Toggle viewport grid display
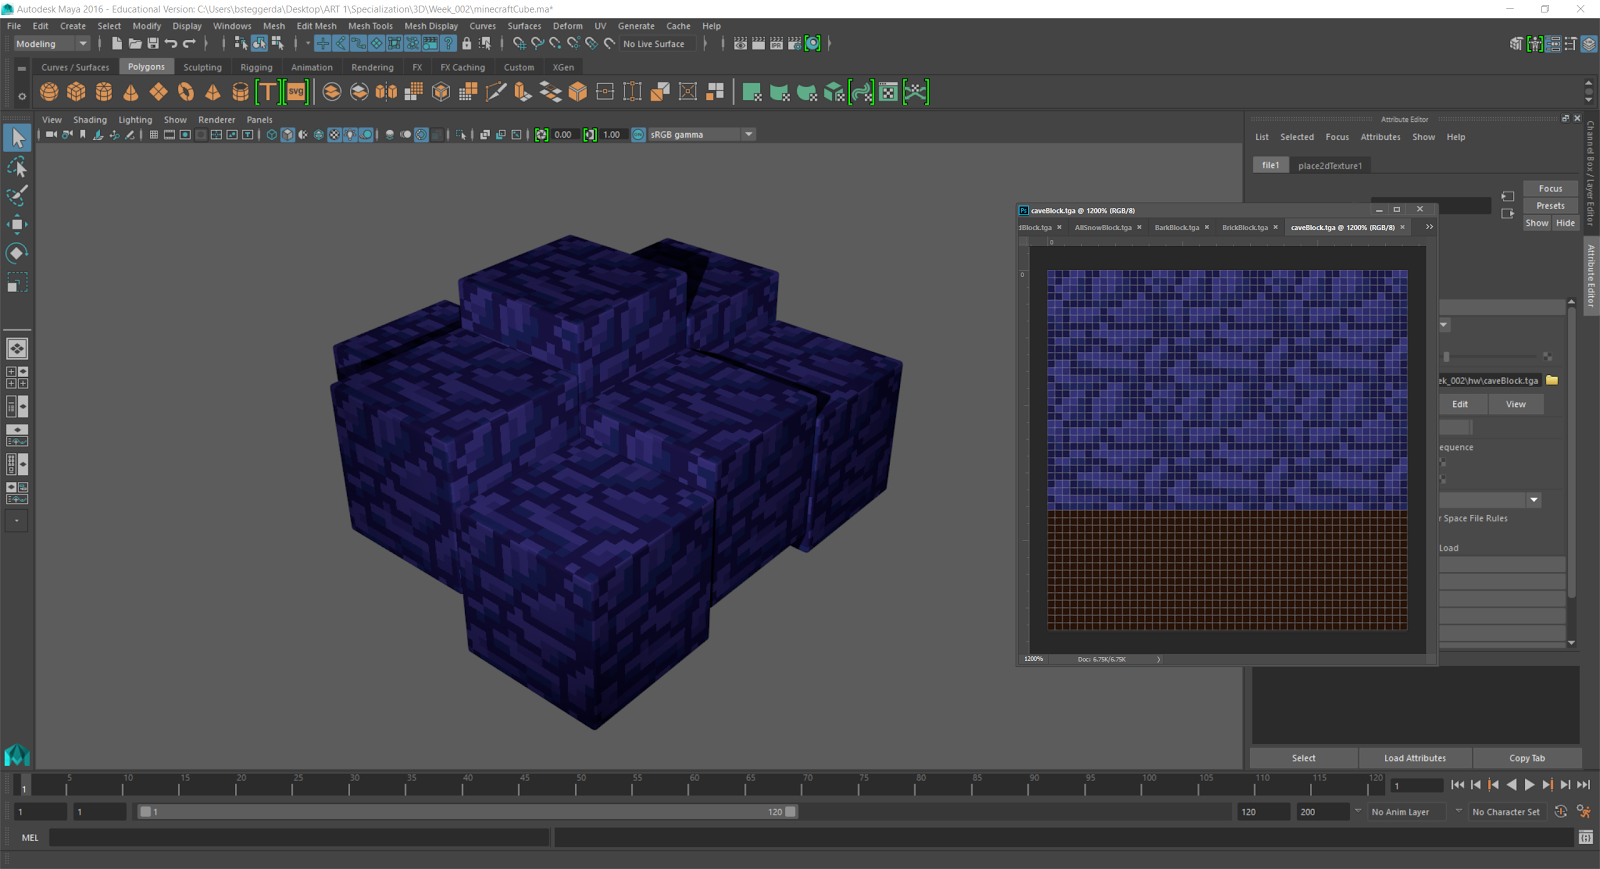Screen dimensions: 1600x869 pyautogui.click(x=154, y=134)
